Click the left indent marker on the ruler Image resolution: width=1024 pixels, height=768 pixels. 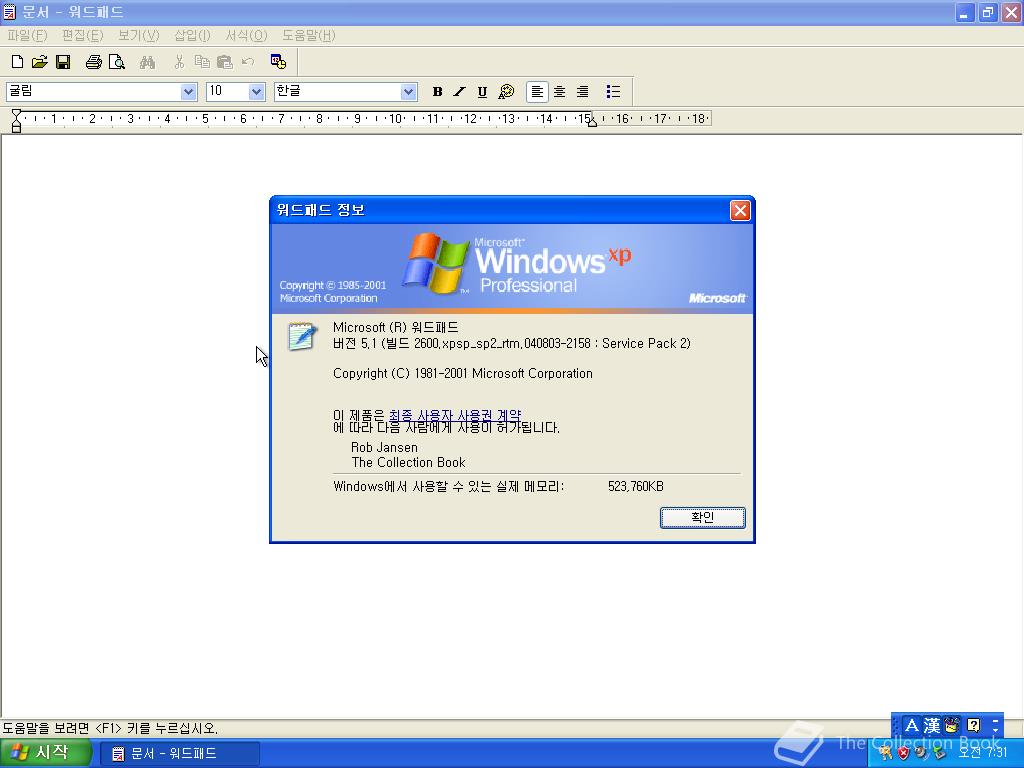16,121
